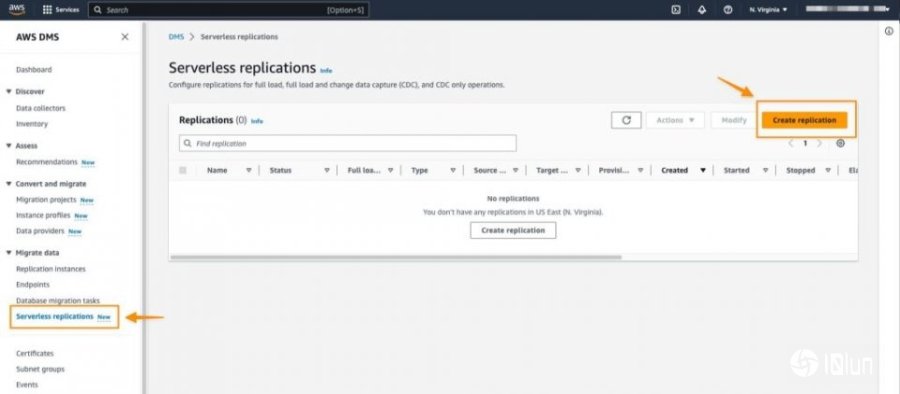Open Migration projects in the sidebar
Viewport: 900px width, 394px height.
click(x=46, y=200)
